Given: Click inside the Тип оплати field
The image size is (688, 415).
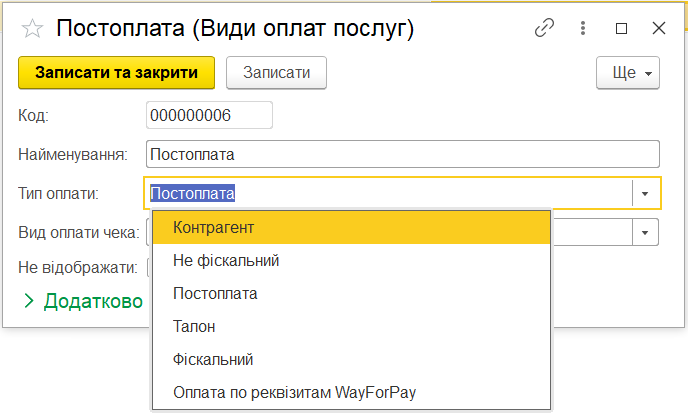Looking at the screenshot, I should pos(390,193).
